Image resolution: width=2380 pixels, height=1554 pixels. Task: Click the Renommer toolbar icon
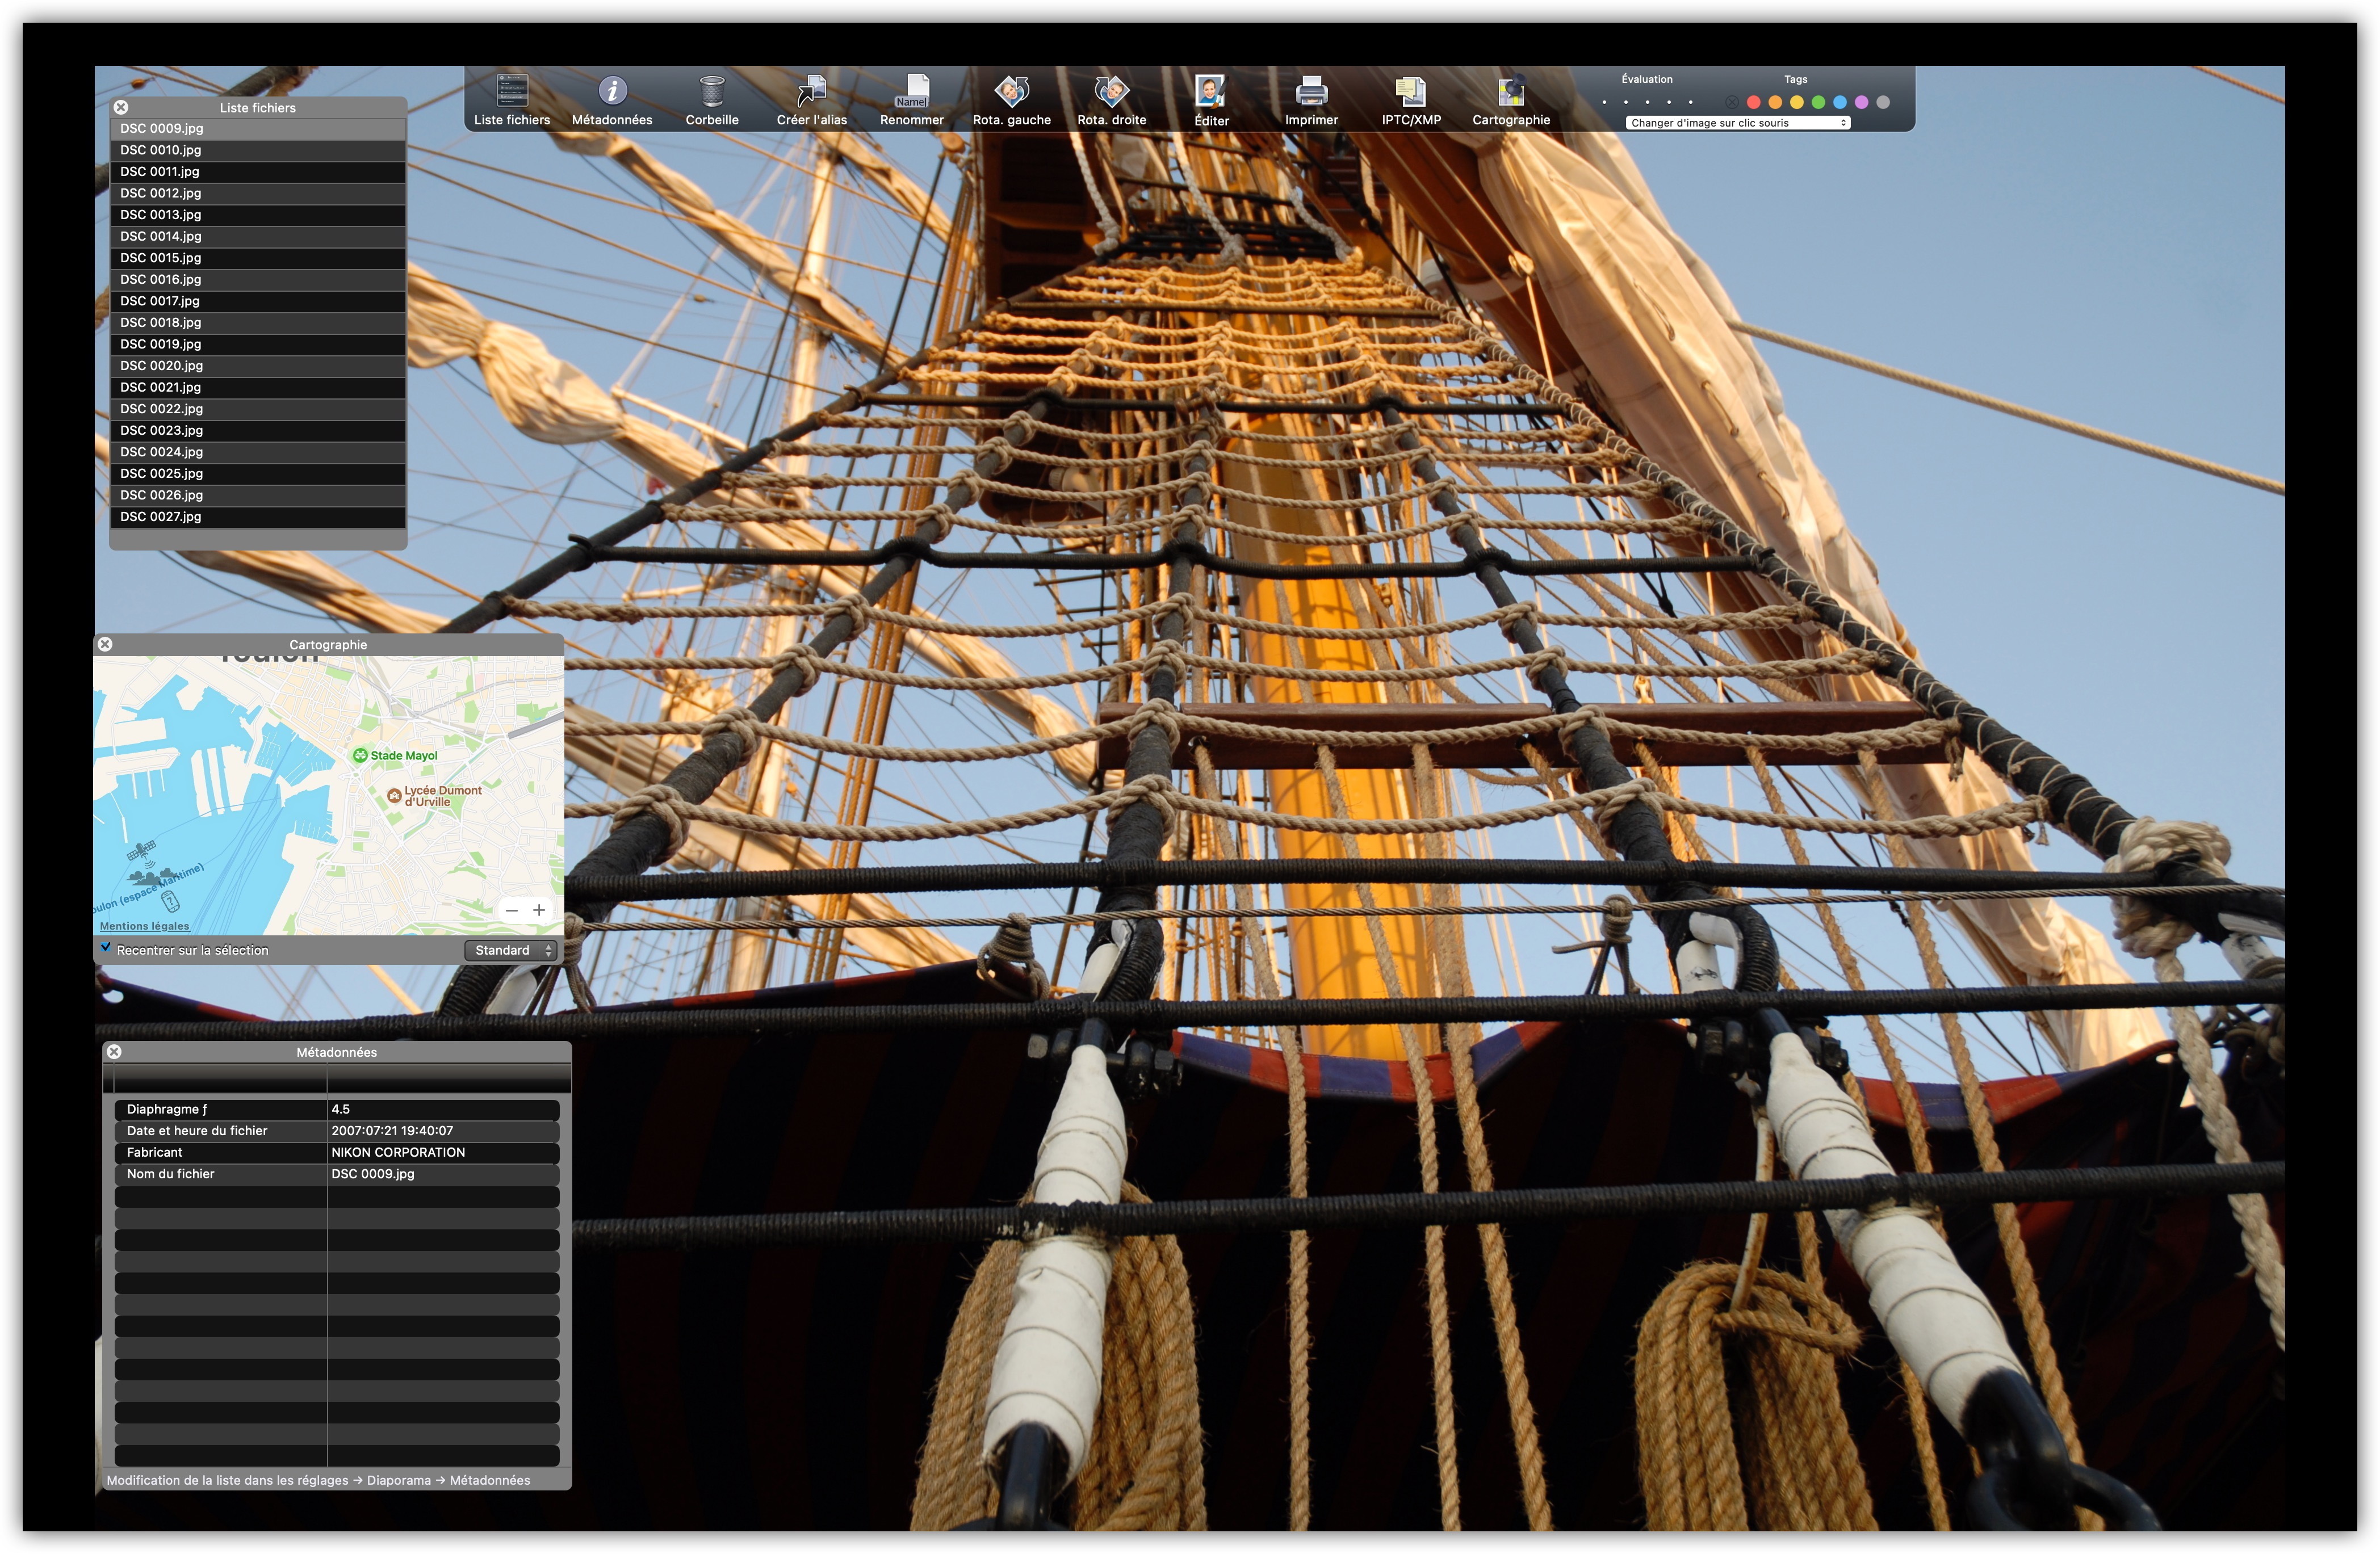[x=912, y=92]
